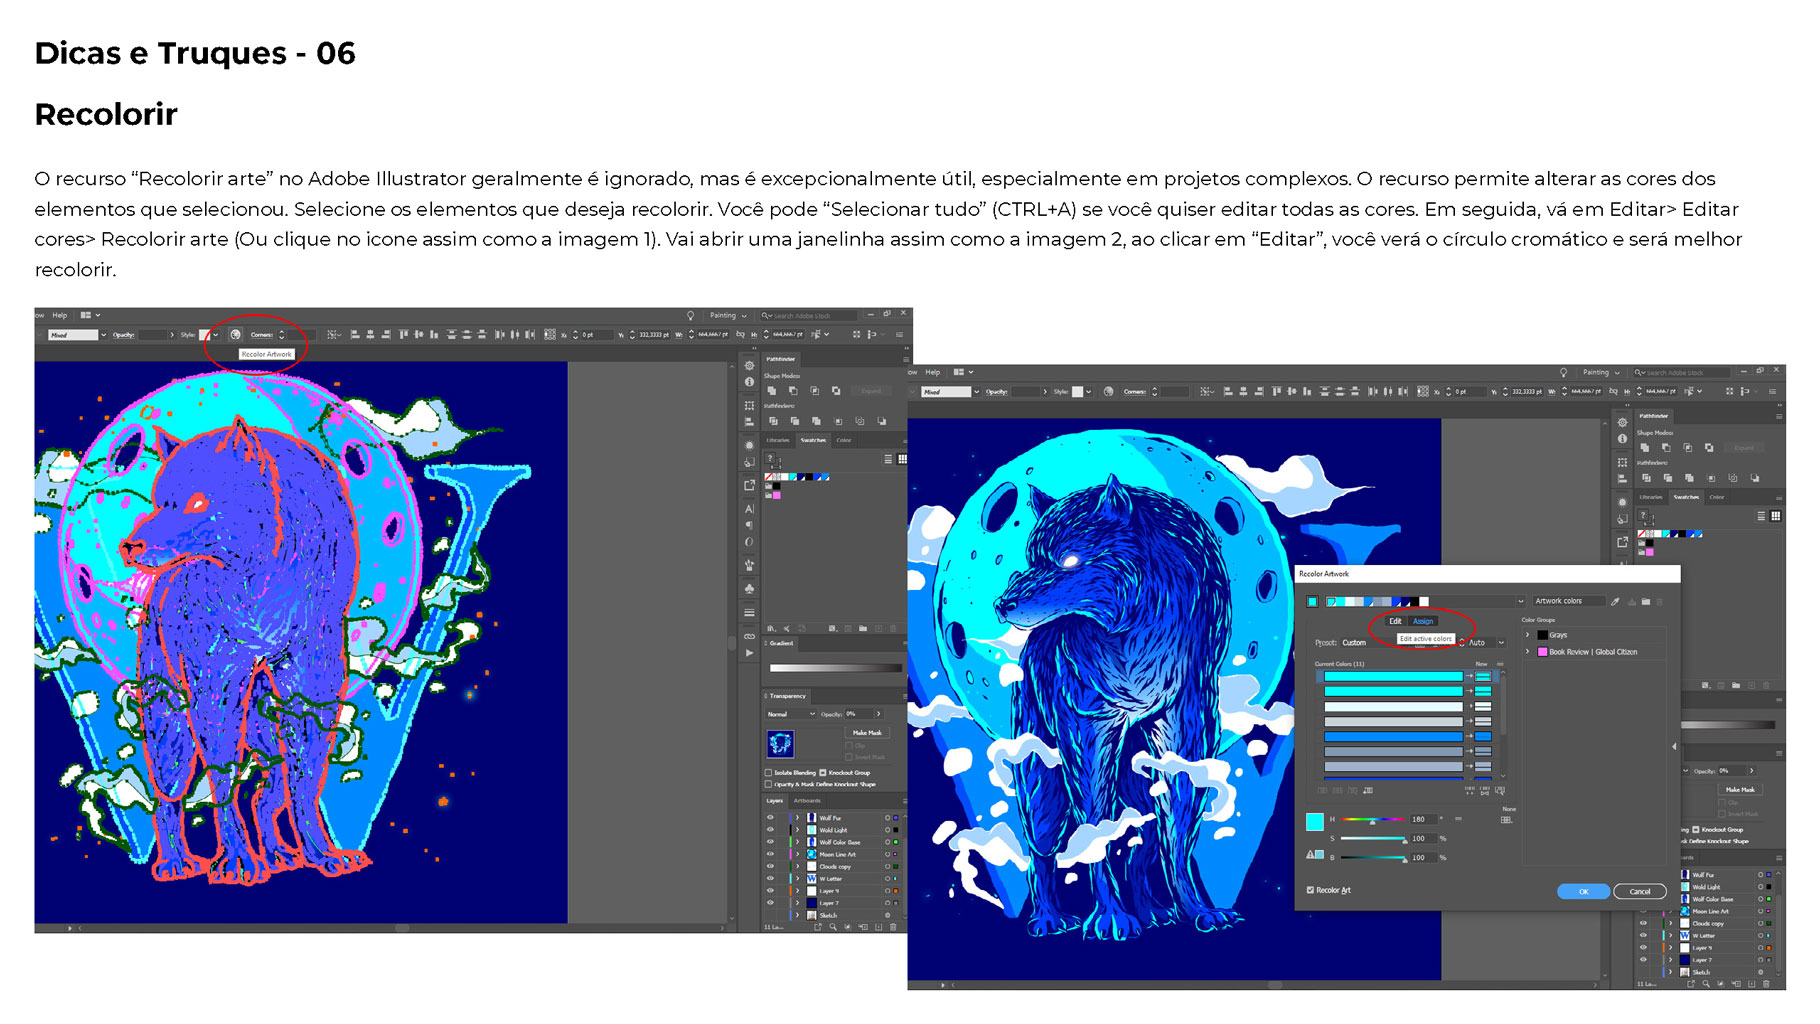Pick the eyedropper in Recolor Artwork dialog
The width and height of the screenshot is (1820, 1024).
coord(1615,601)
